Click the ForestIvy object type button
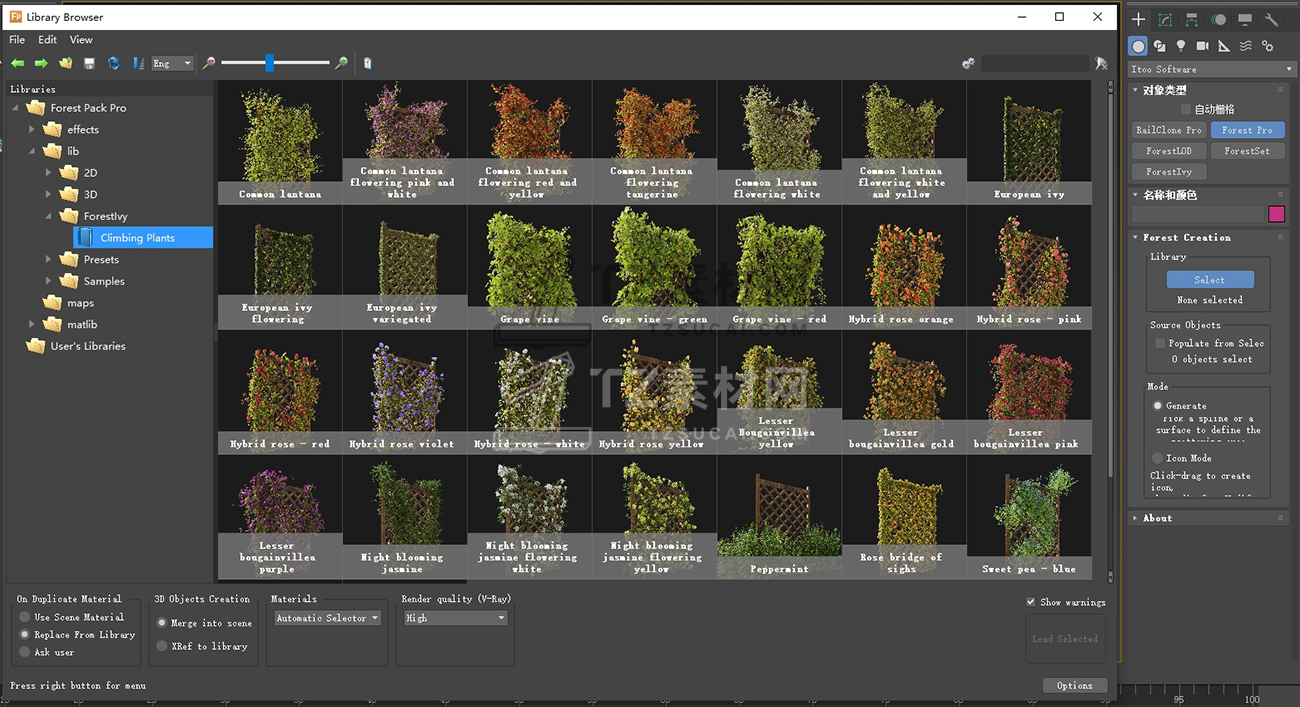1300x707 pixels. [1169, 172]
